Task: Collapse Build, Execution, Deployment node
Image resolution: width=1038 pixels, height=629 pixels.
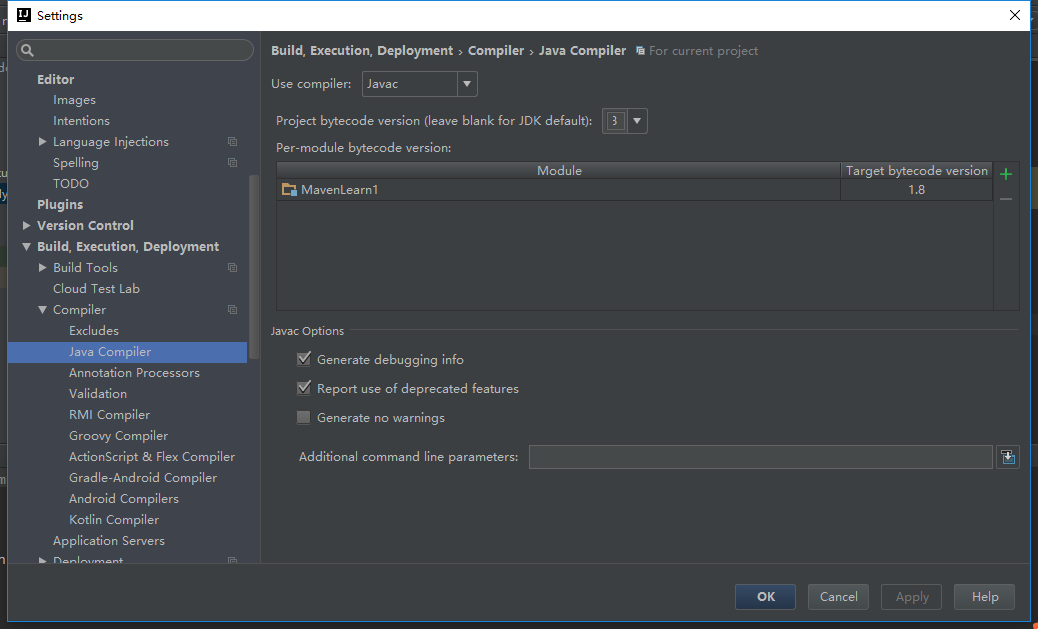Action: [26, 246]
